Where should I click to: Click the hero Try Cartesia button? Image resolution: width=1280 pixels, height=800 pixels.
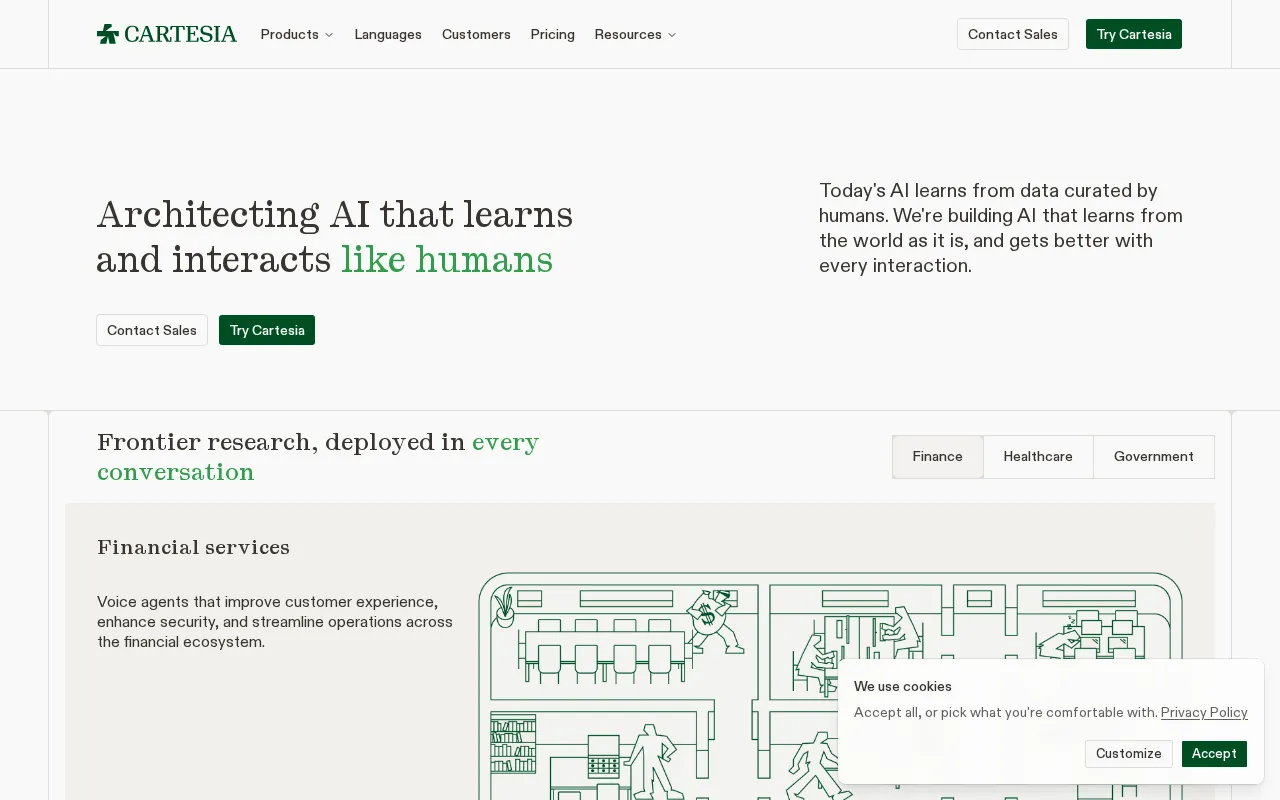point(267,330)
